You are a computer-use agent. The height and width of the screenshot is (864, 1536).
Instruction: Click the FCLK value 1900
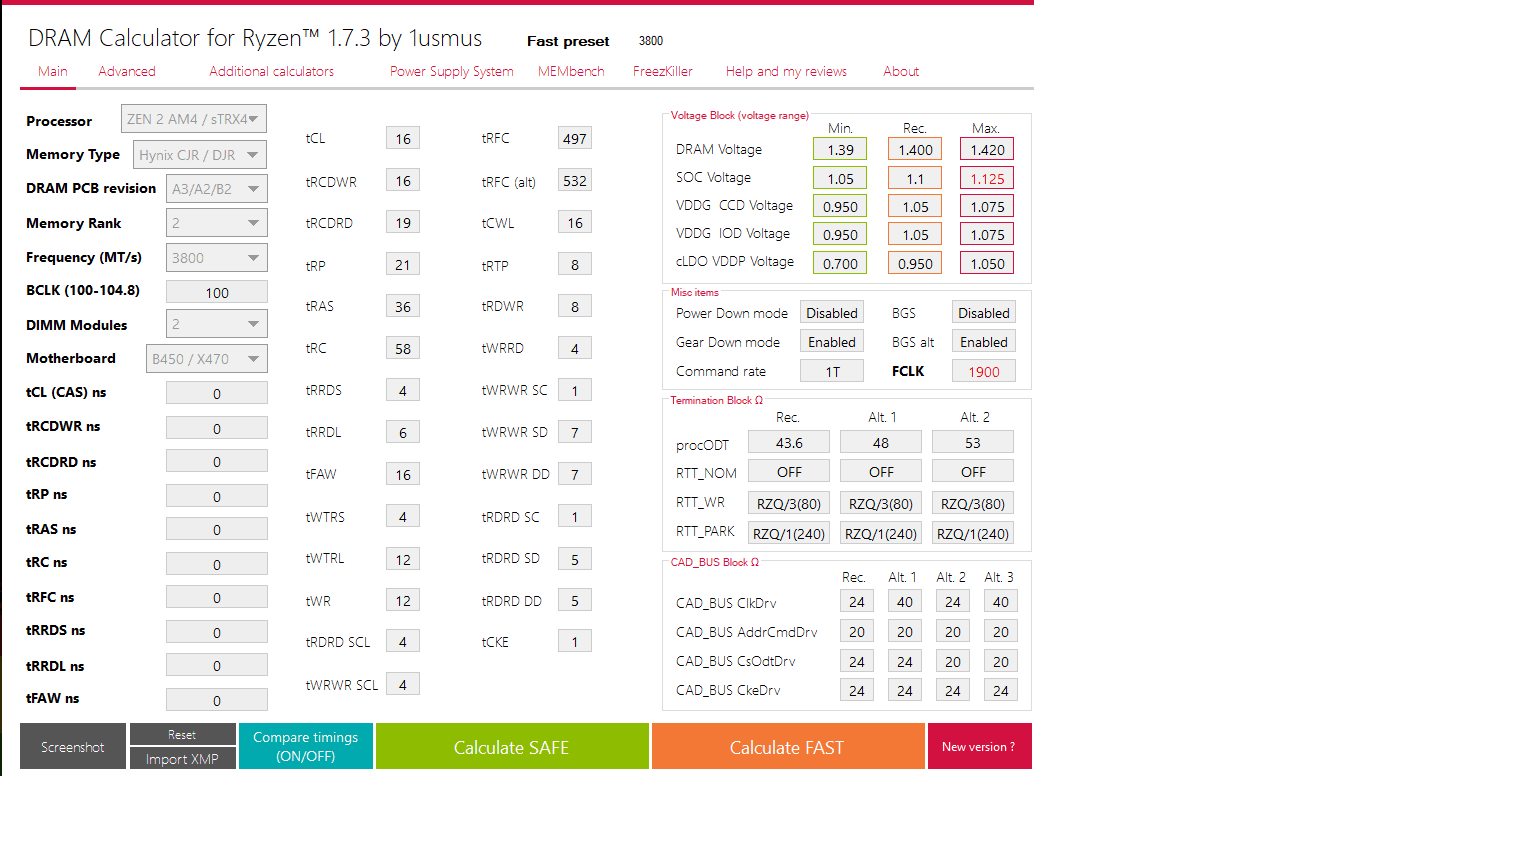coord(984,371)
